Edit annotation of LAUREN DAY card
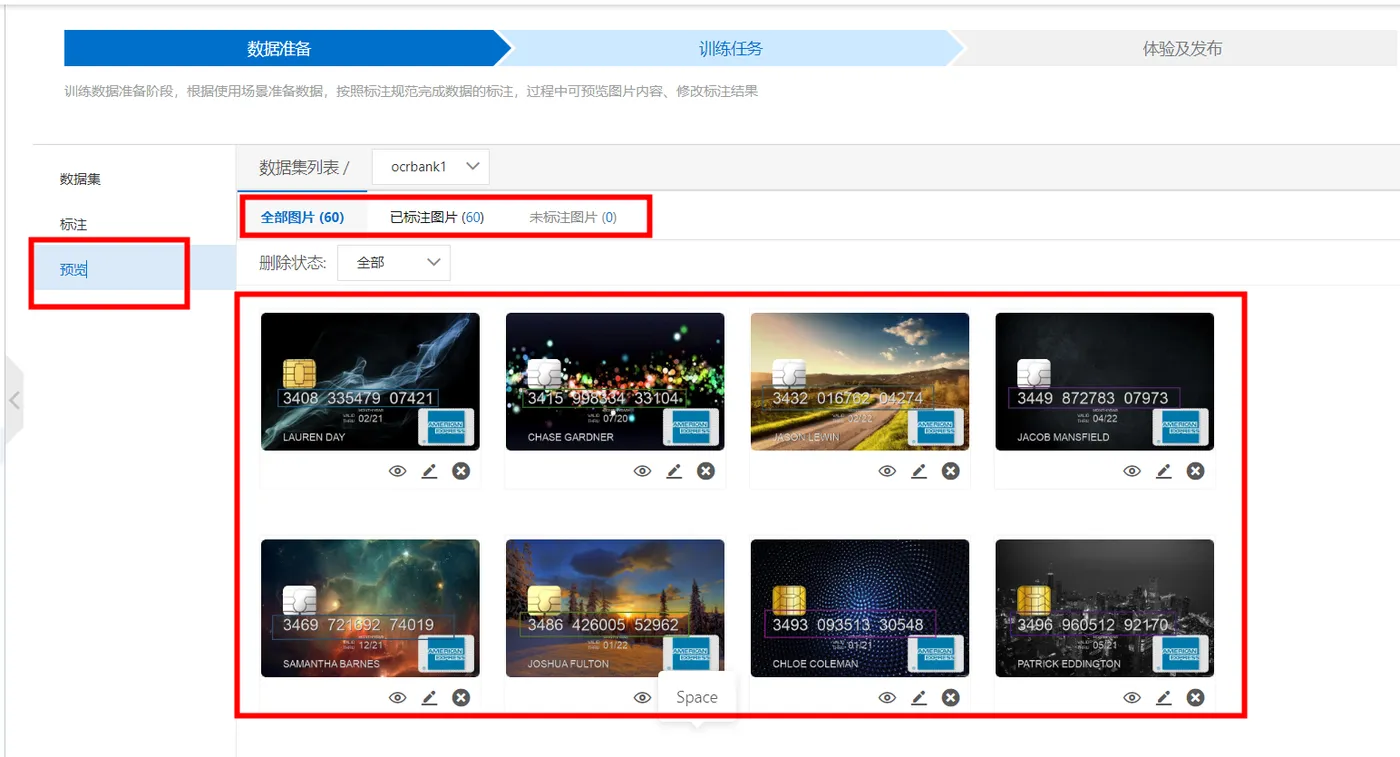Screen dimensions: 1400x757 (x=429, y=471)
